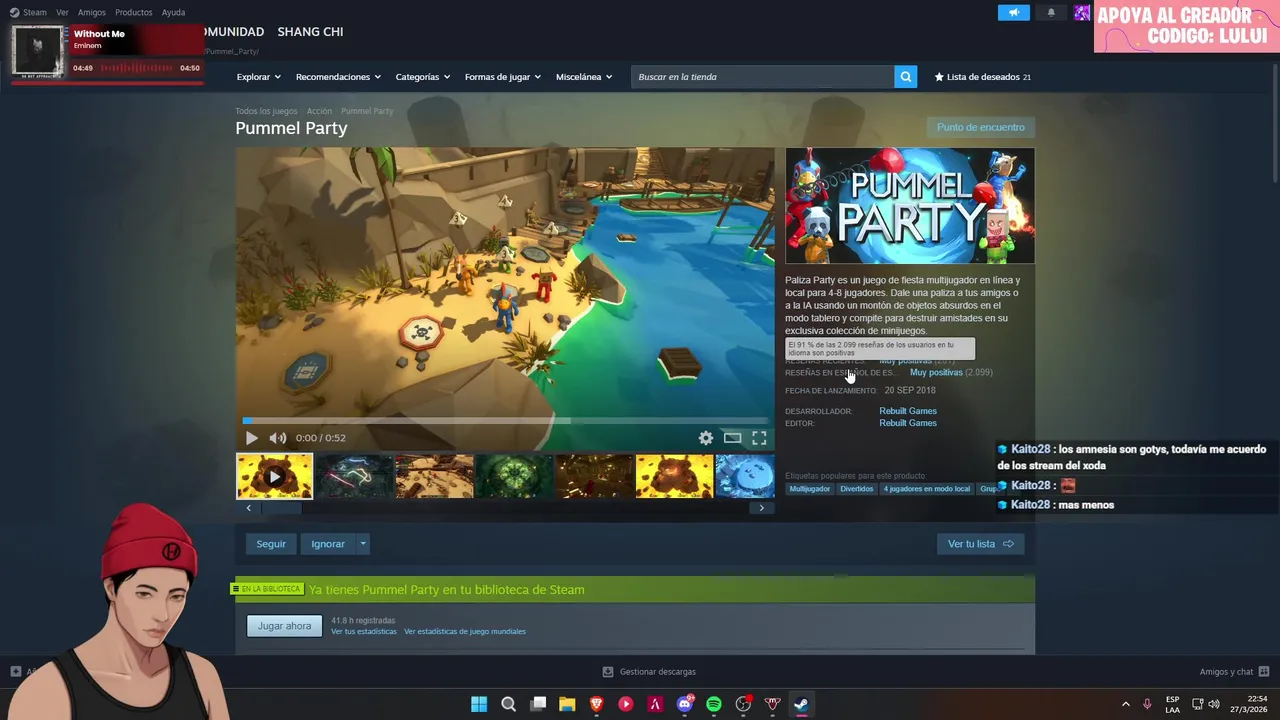1280x720 pixels.
Task: Click the store search magnifier button
Action: [905, 77]
